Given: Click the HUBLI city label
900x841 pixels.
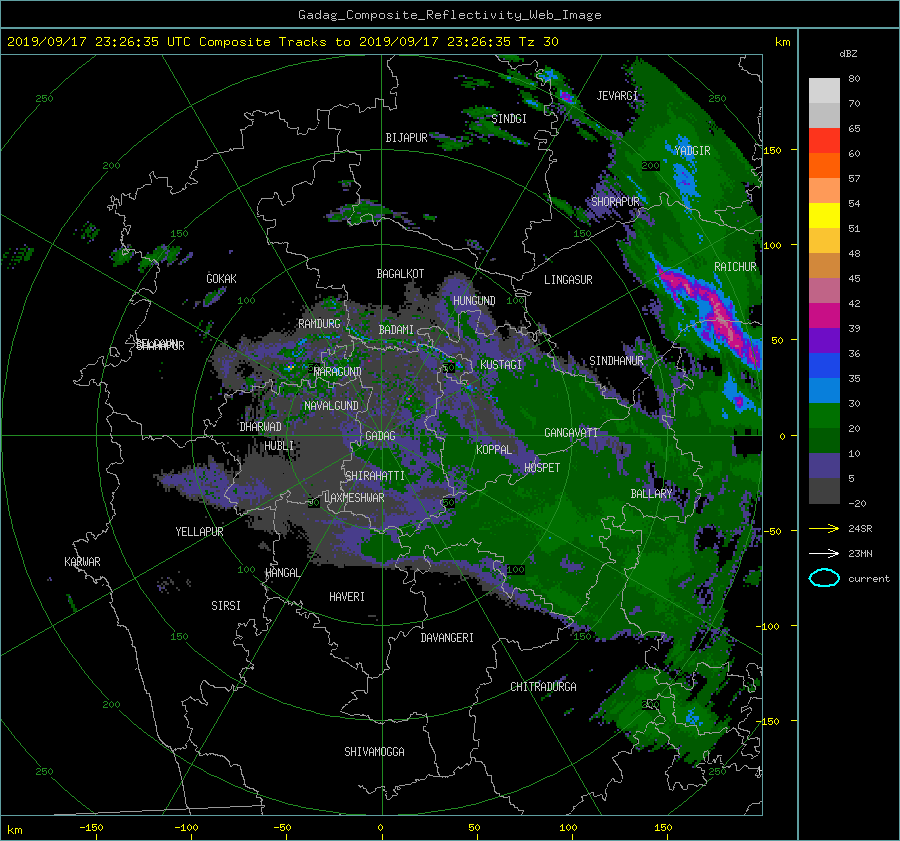Looking at the screenshot, I should pos(279,446).
